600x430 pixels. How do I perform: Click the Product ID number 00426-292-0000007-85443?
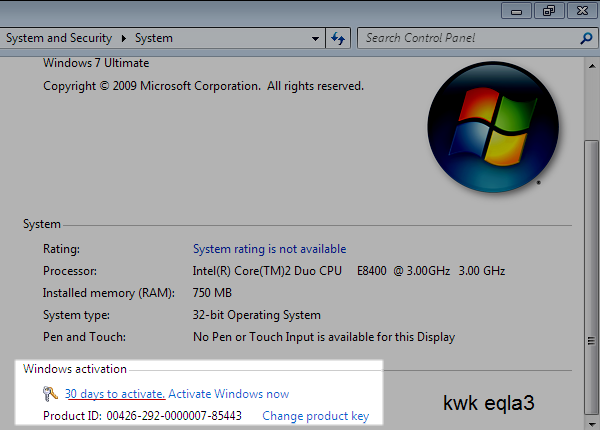pyautogui.click(x=174, y=416)
